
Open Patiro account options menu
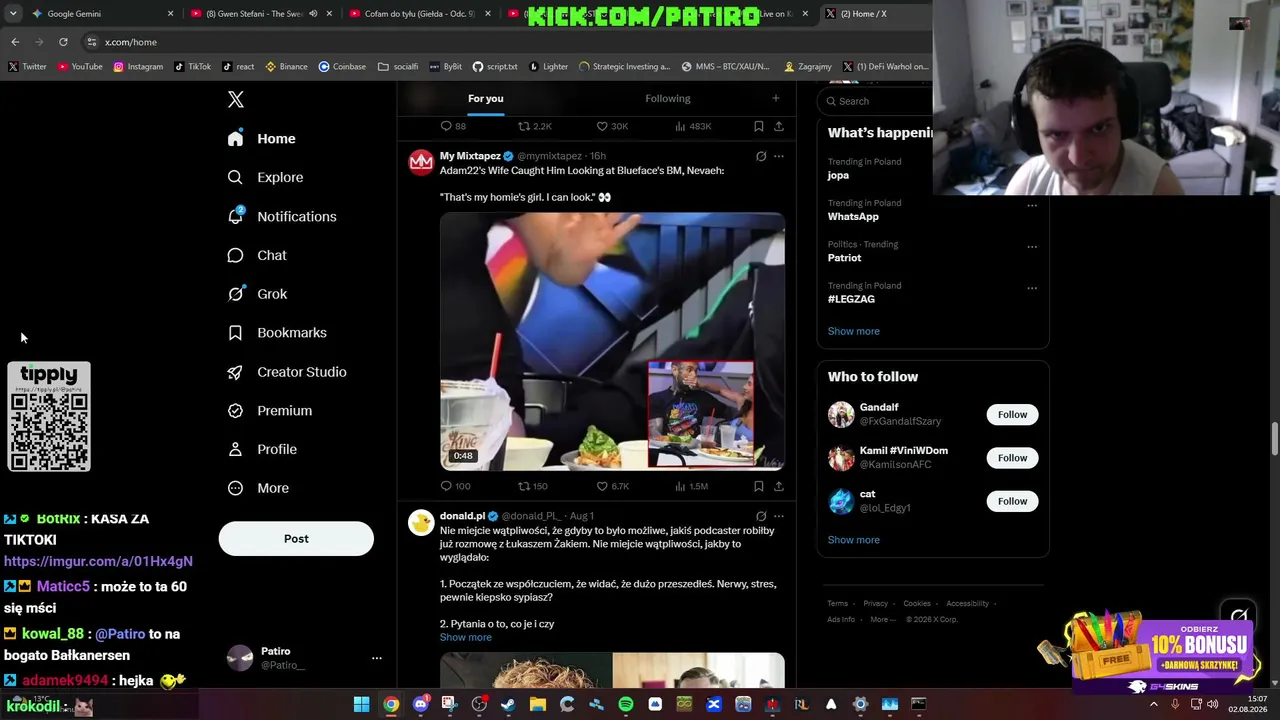(x=377, y=658)
